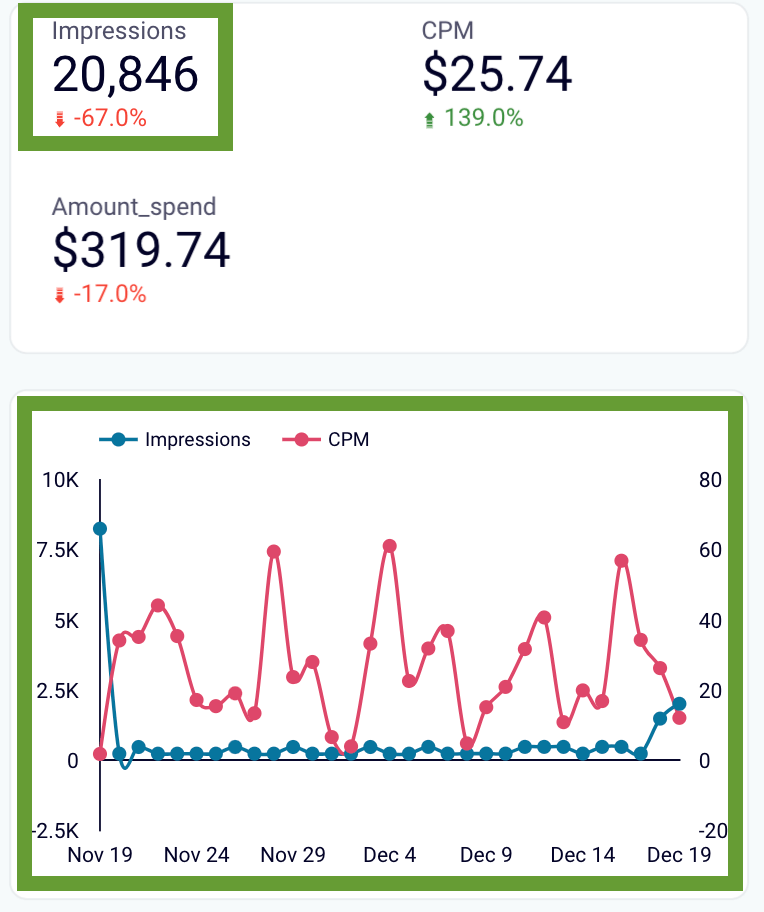Click the Dec 9 x-axis label
Viewport: 764px width, 912px height.
486,855
